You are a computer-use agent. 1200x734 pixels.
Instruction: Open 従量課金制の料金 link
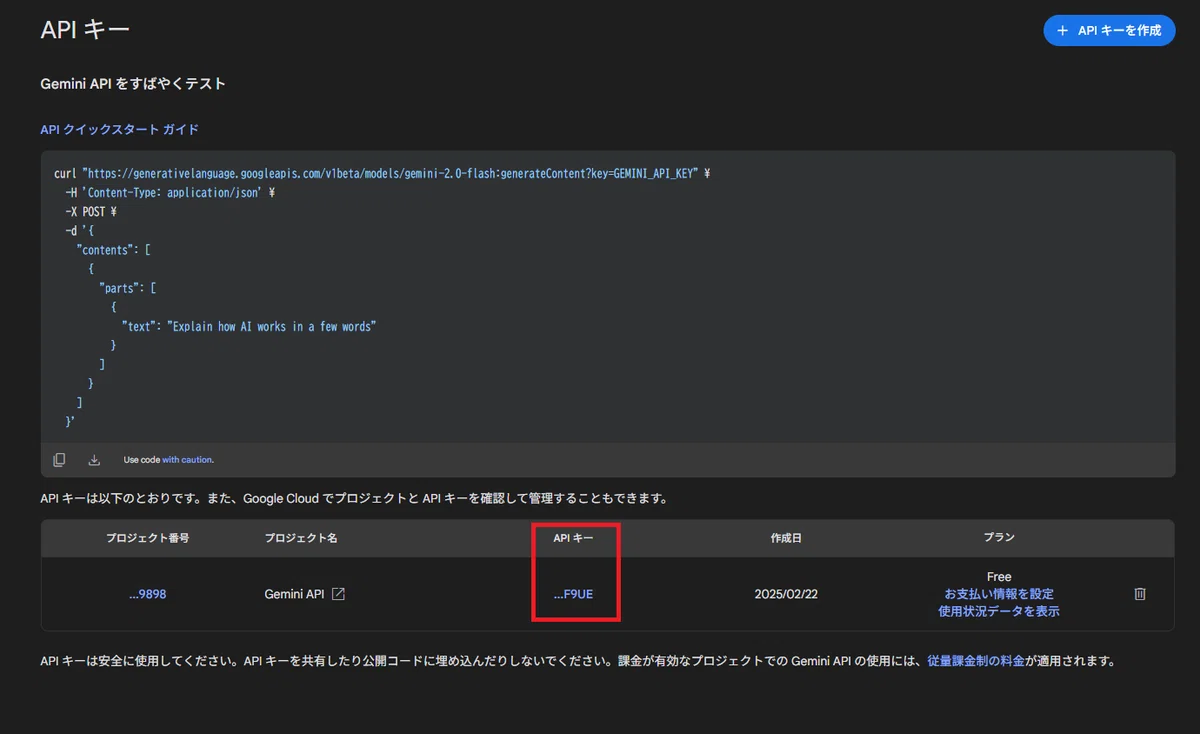click(976, 661)
